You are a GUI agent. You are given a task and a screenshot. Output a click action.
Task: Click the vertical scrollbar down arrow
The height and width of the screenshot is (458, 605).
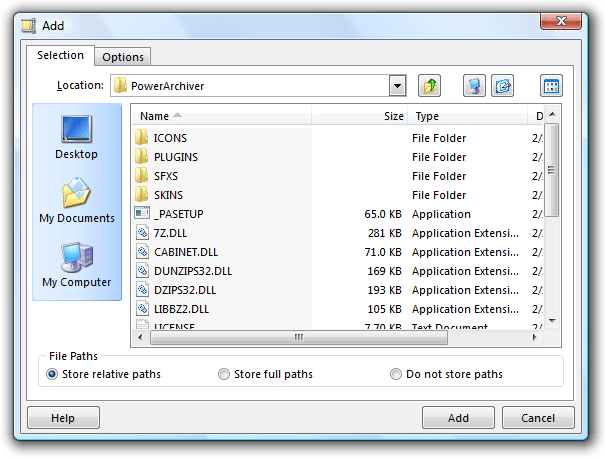[552, 321]
